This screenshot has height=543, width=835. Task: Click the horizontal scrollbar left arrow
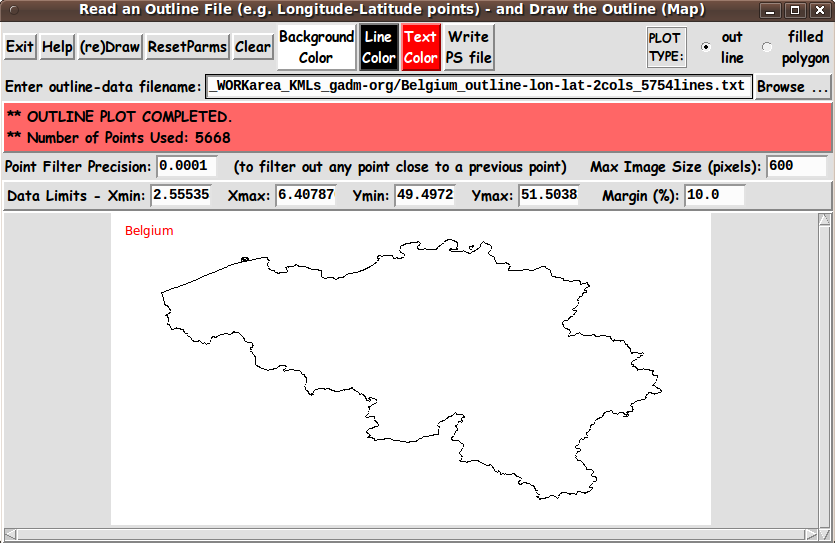pyautogui.click(x=10, y=534)
